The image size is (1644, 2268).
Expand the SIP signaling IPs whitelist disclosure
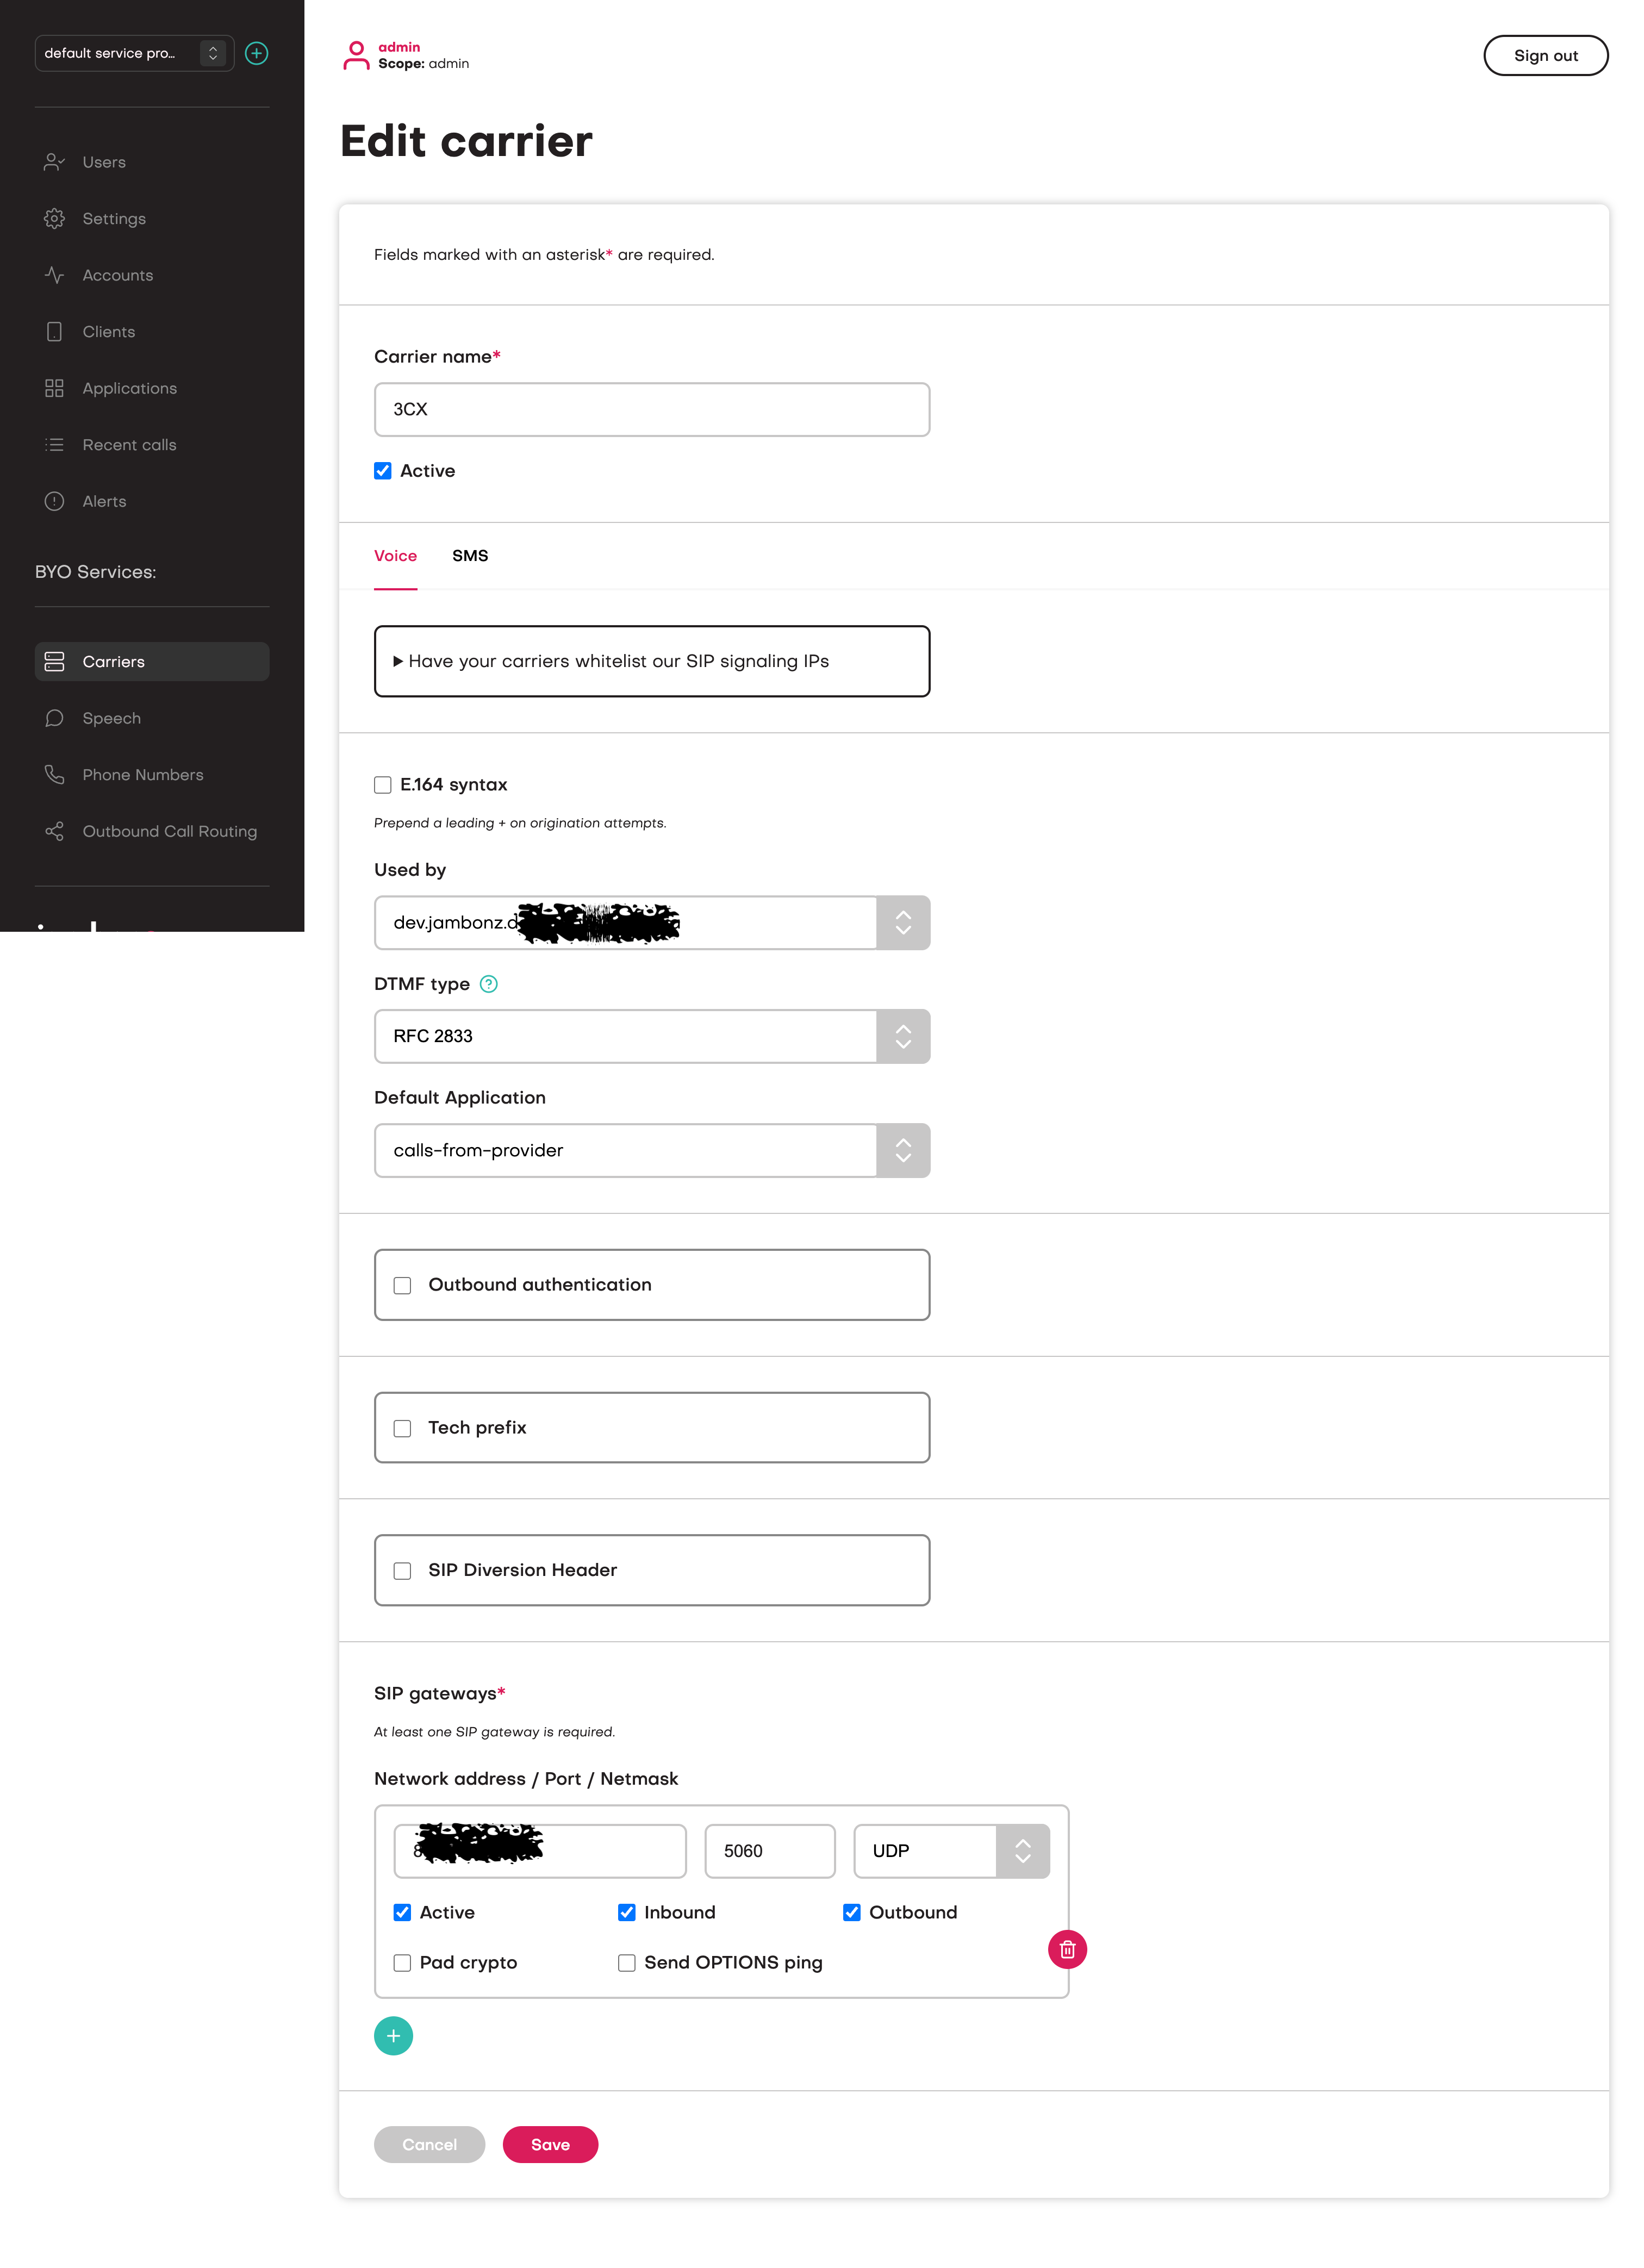click(618, 661)
